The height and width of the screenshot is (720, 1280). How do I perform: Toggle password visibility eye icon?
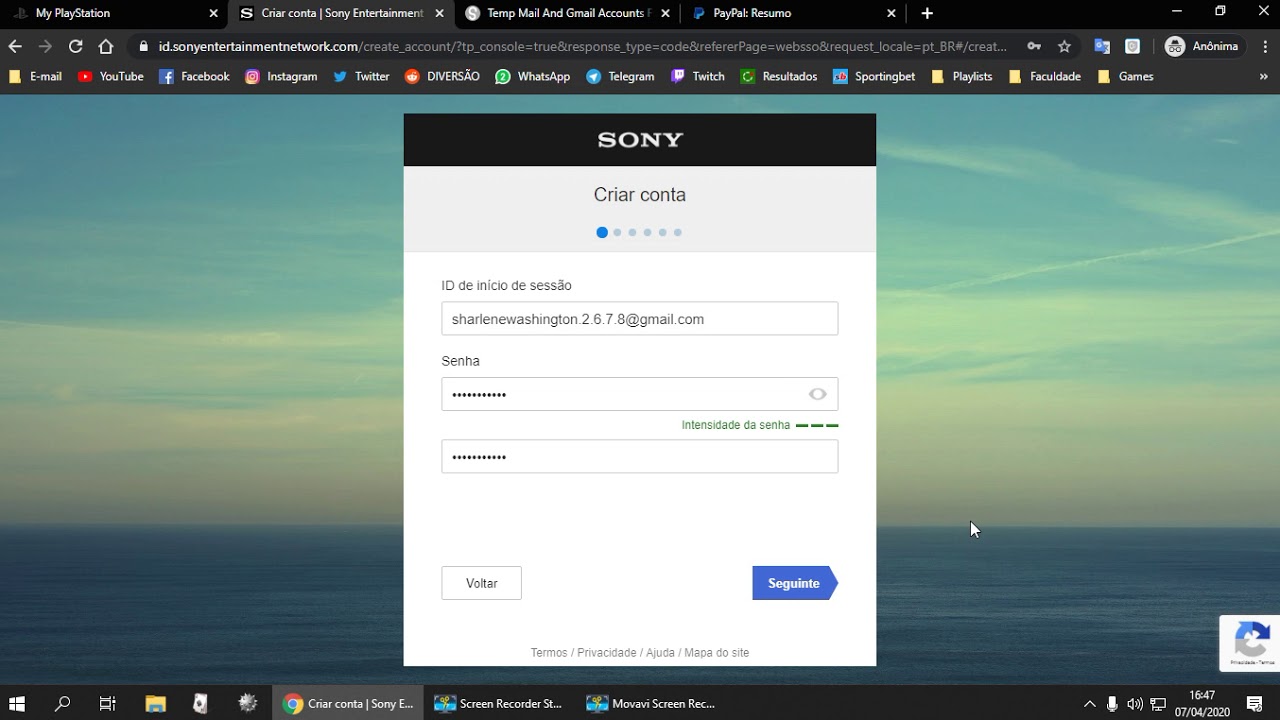coord(817,394)
